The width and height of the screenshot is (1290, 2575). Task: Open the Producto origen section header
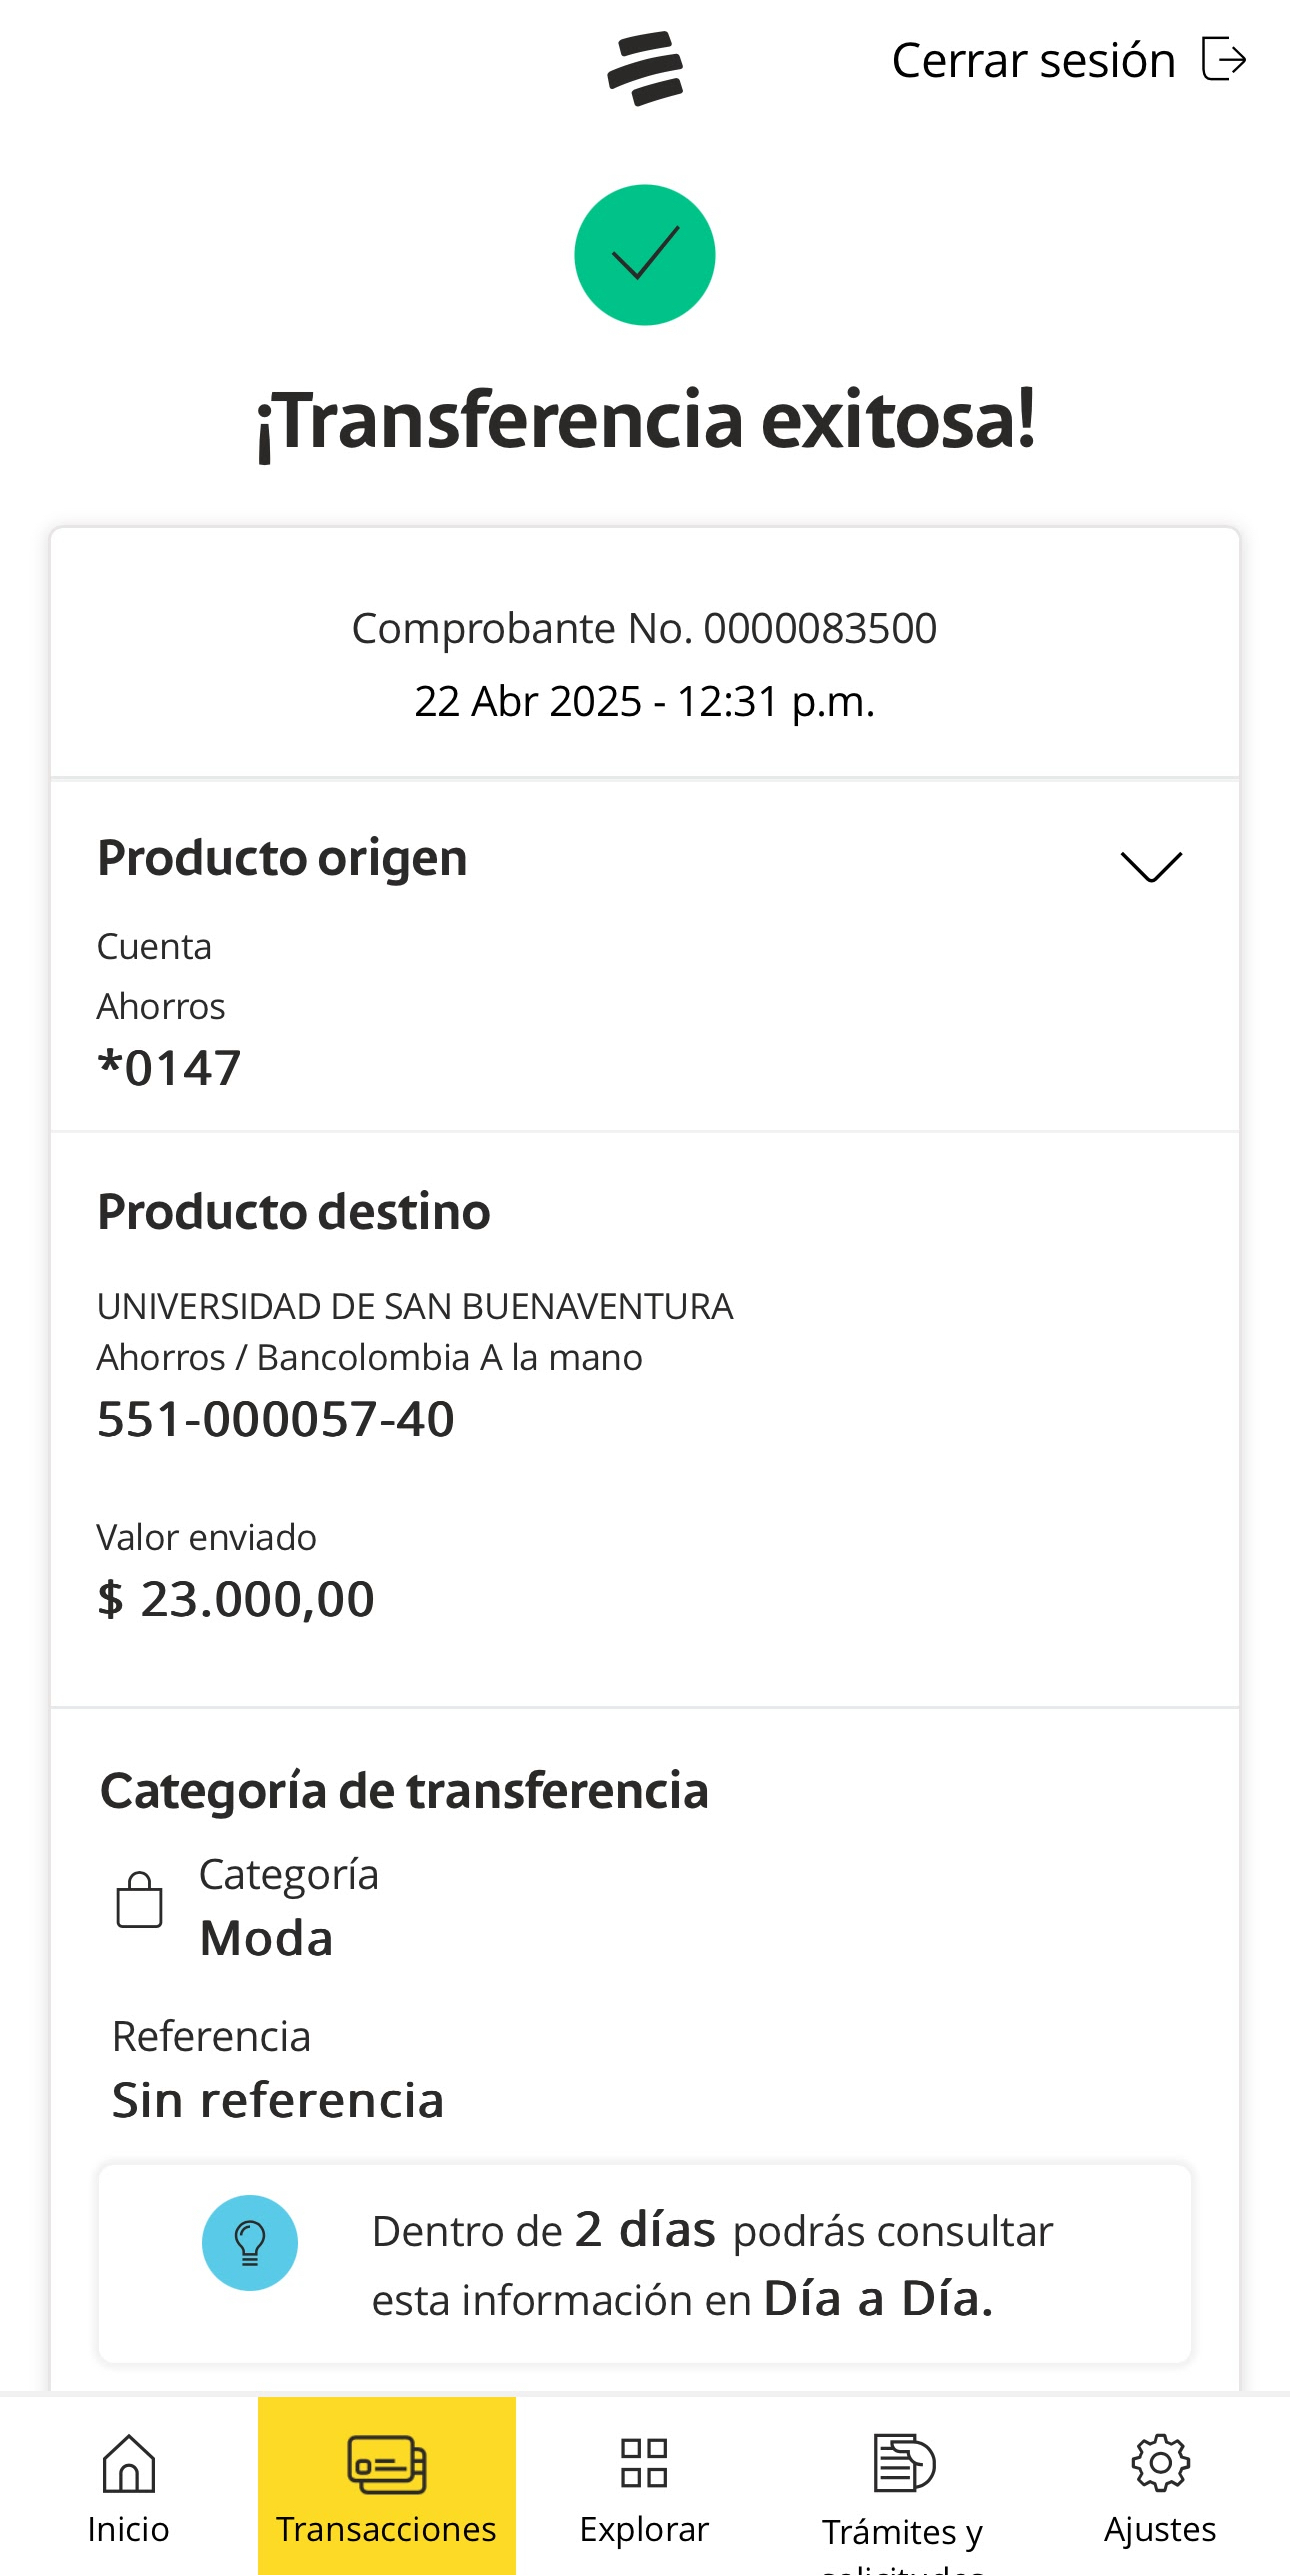282,858
